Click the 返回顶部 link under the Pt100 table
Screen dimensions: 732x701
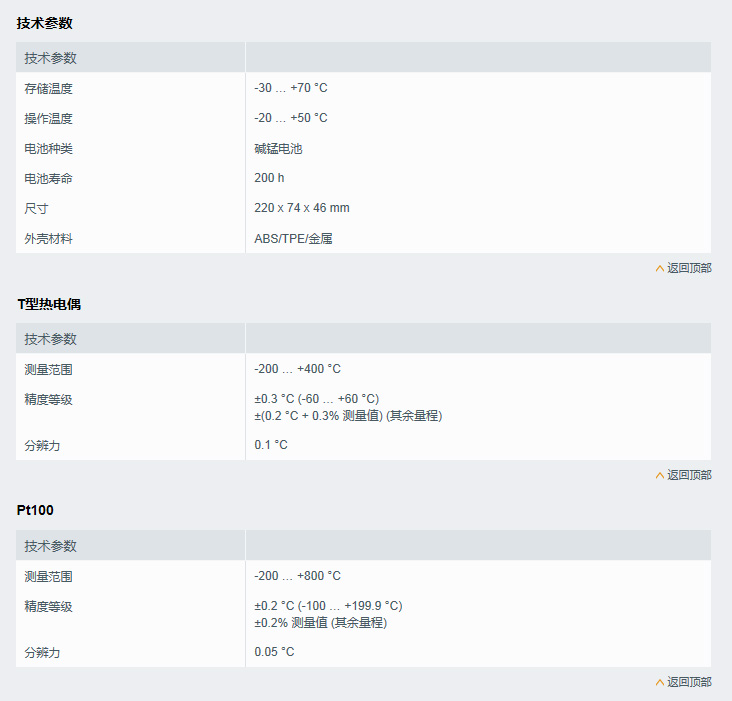click(x=689, y=682)
